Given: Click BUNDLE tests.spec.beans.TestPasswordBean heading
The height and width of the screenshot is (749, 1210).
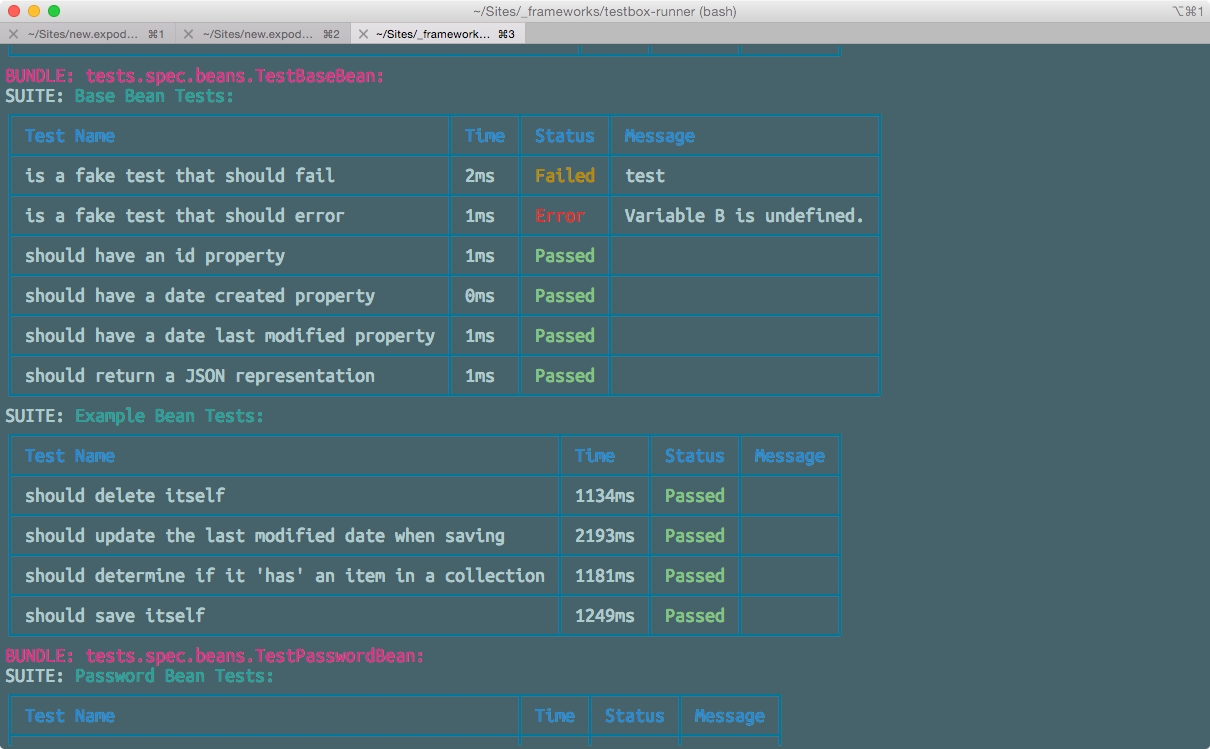Looking at the screenshot, I should point(215,656).
